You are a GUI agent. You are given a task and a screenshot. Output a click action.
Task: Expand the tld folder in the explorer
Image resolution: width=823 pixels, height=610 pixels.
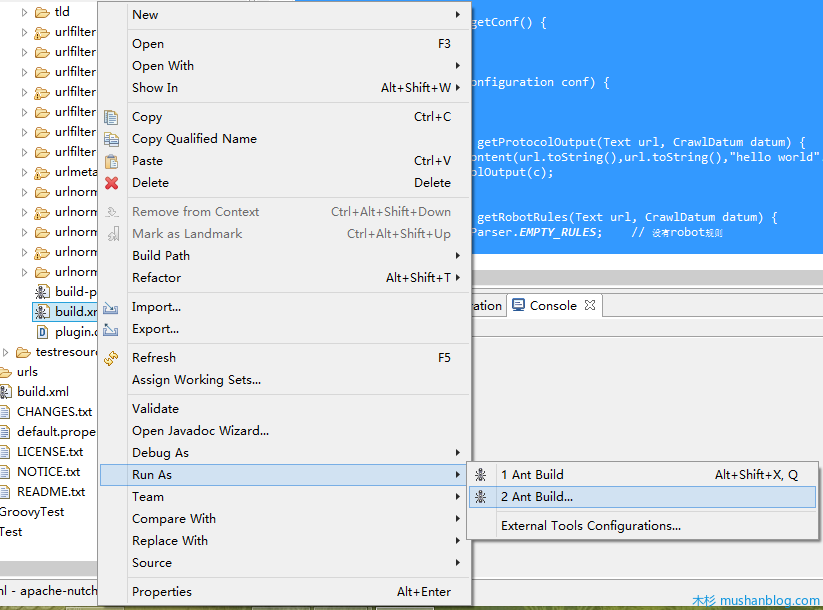[x=26, y=11]
